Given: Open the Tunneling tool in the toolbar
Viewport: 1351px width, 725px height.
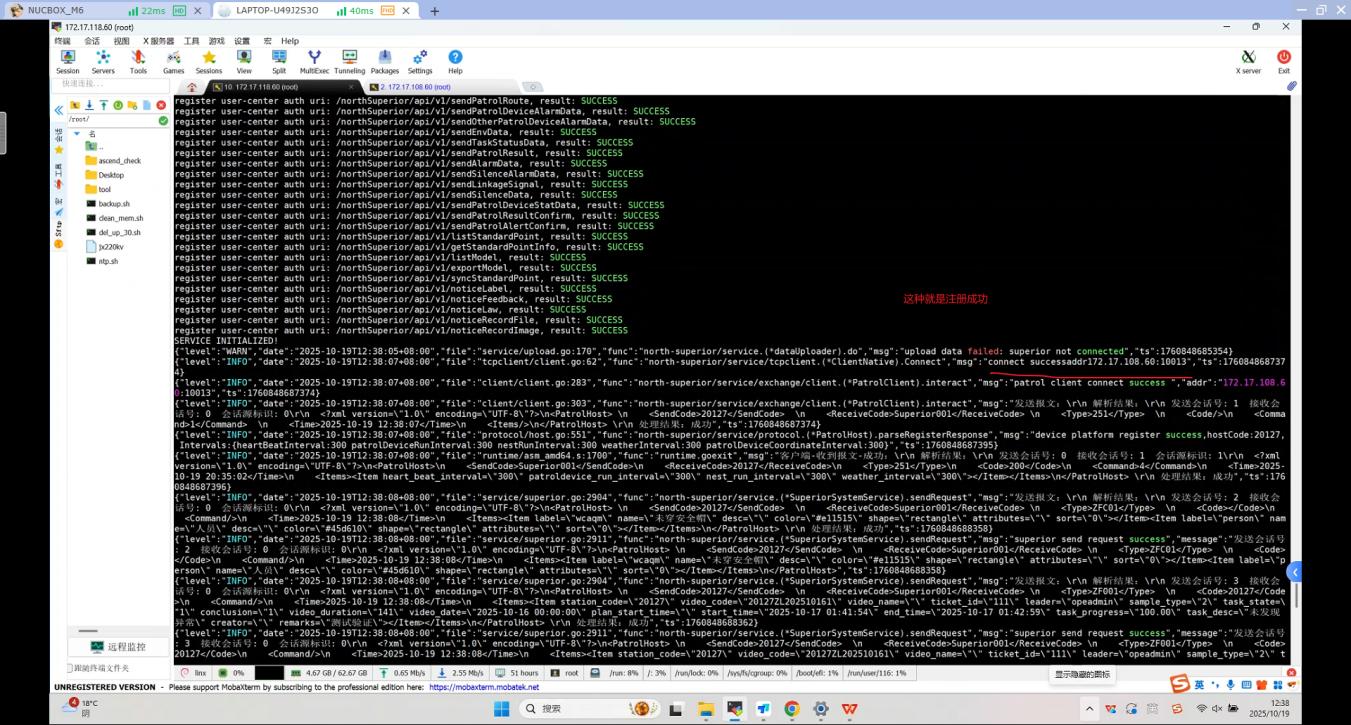Looking at the screenshot, I should tap(349, 62).
